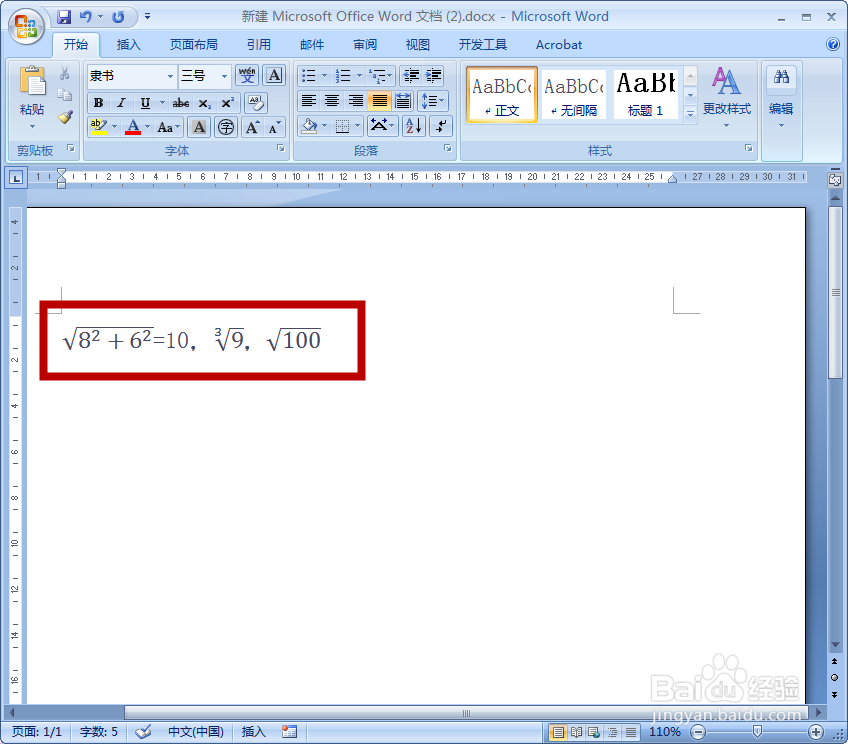848x744 pixels.
Task: Grow font size
Action: point(252,128)
